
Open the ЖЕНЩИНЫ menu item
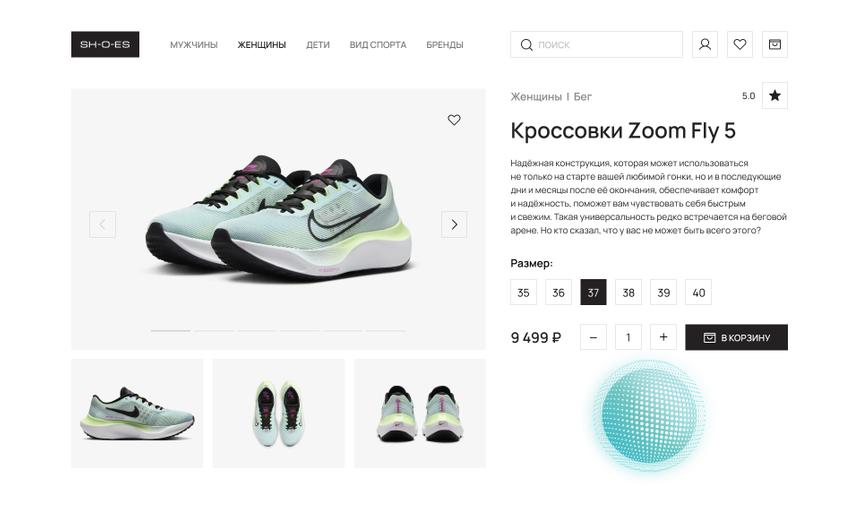pos(262,45)
